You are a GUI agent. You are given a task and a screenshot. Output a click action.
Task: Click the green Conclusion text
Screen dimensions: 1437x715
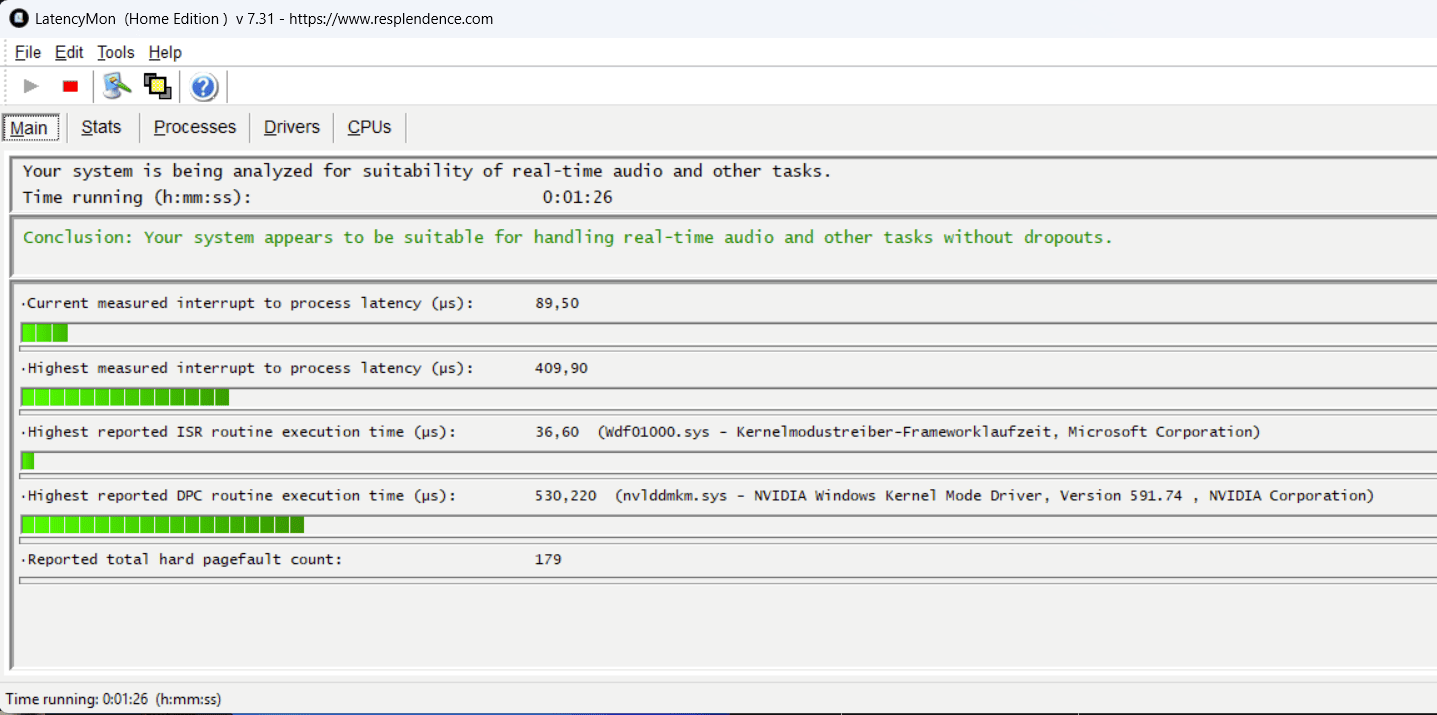567,238
